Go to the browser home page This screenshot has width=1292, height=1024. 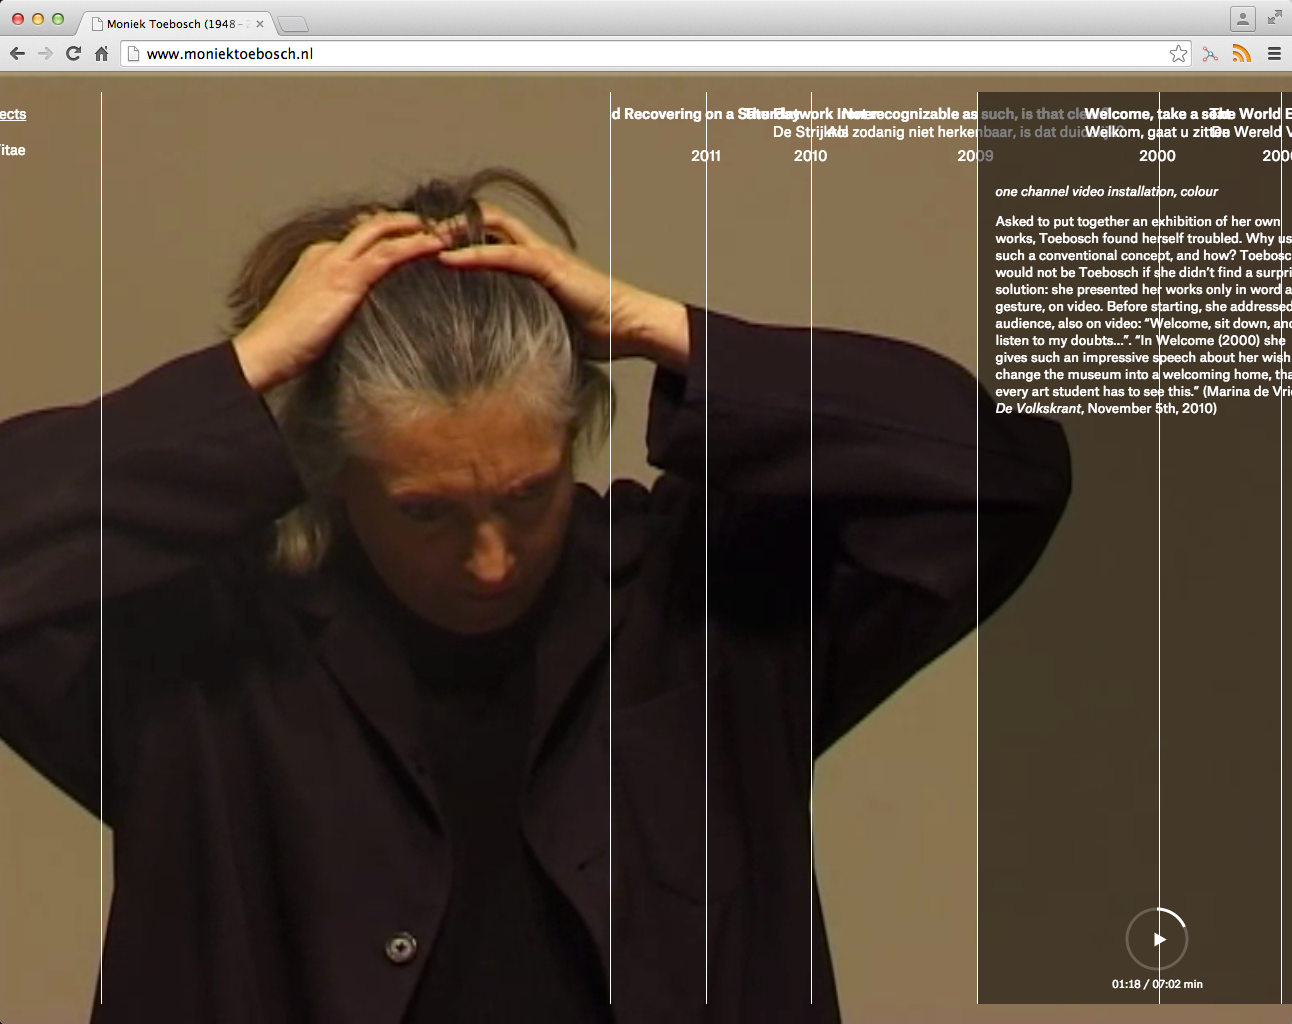point(101,54)
